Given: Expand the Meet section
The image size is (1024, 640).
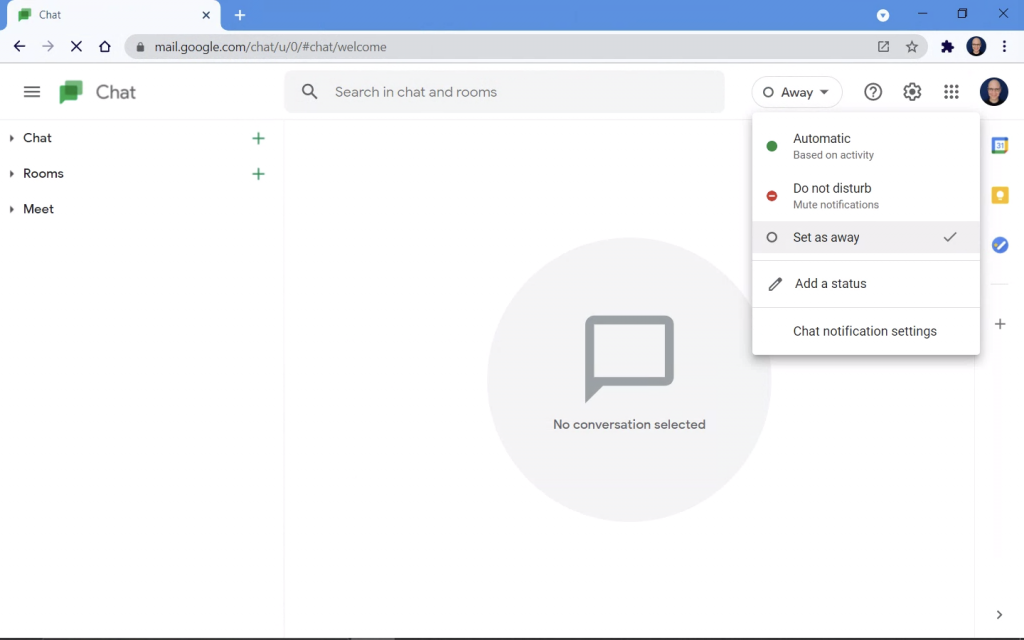Looking at the screenshot, I should (x=12, y=209).
